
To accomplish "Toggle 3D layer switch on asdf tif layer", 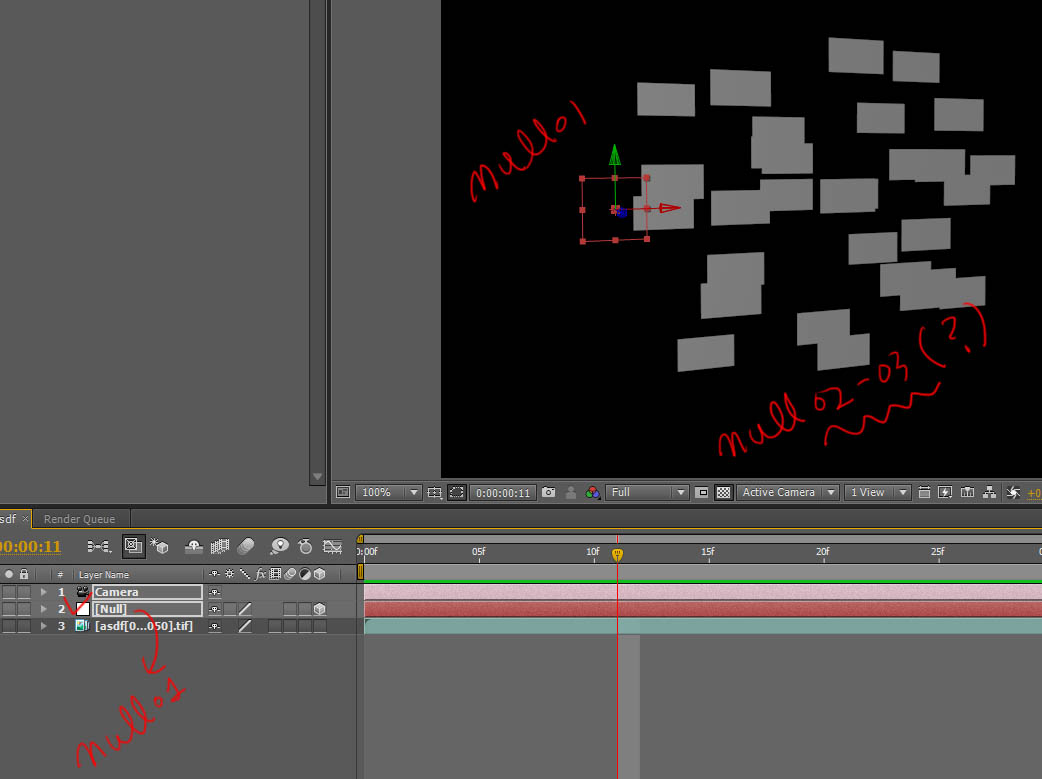I will pos(320,626).
